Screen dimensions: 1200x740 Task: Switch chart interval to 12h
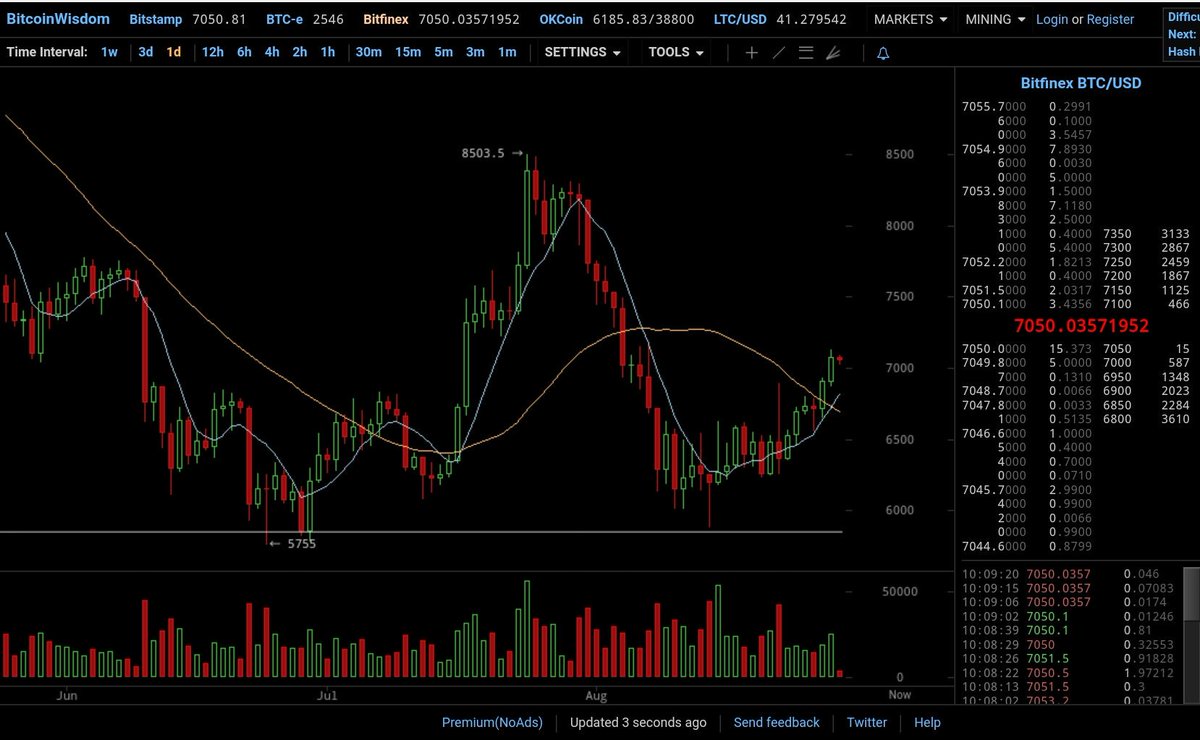click(213, 52)
